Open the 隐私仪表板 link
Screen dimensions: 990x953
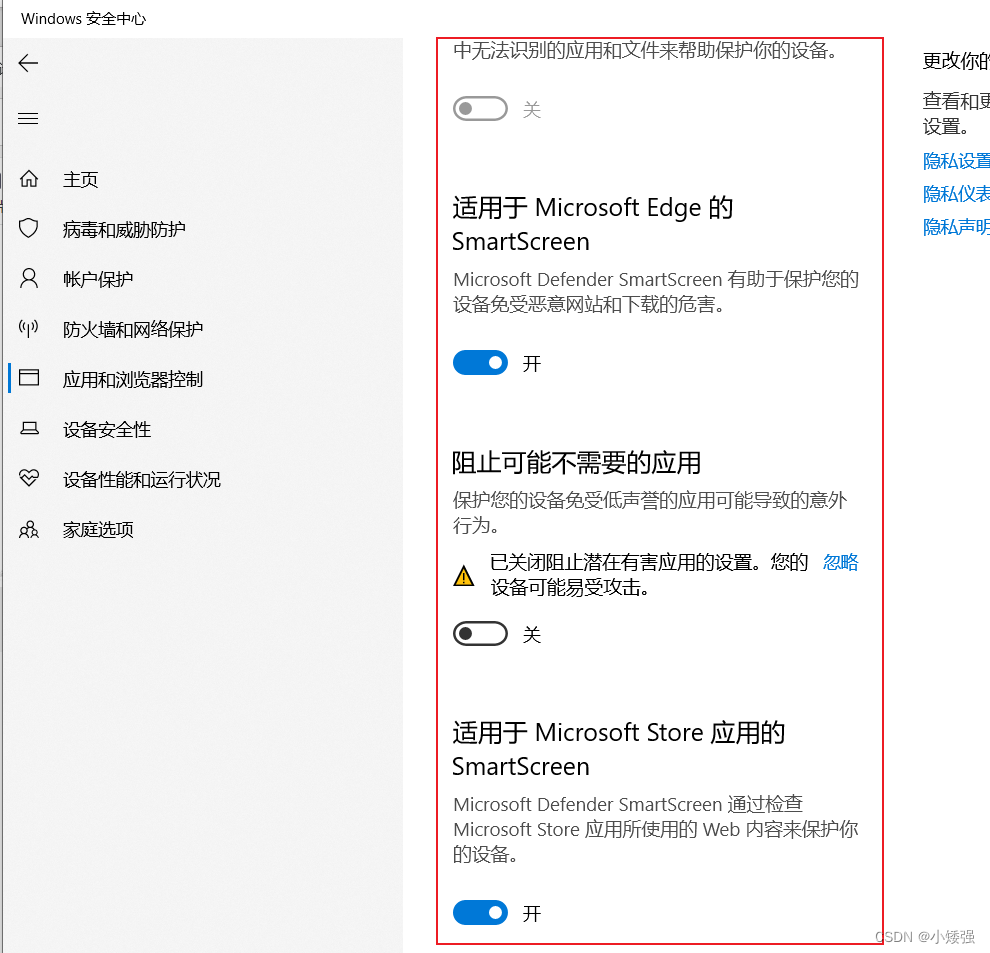(x=956, y=194)
